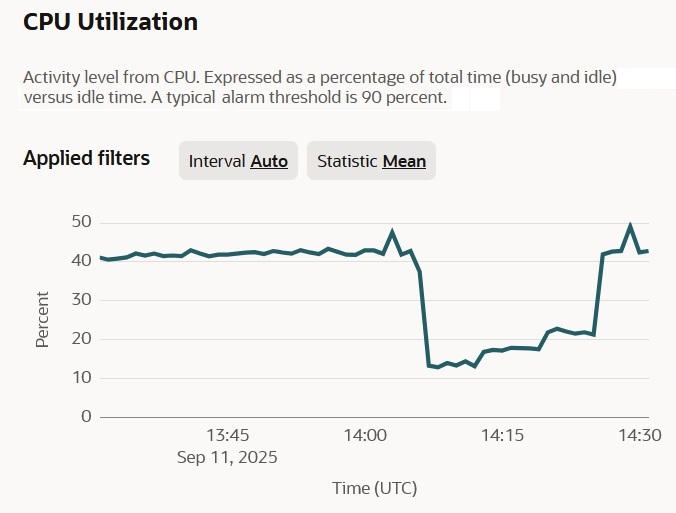Image resolution: width=676 pixels, height=513 pixels.
Task: Click the 20 value on y-axis
Action: [81, 338]
